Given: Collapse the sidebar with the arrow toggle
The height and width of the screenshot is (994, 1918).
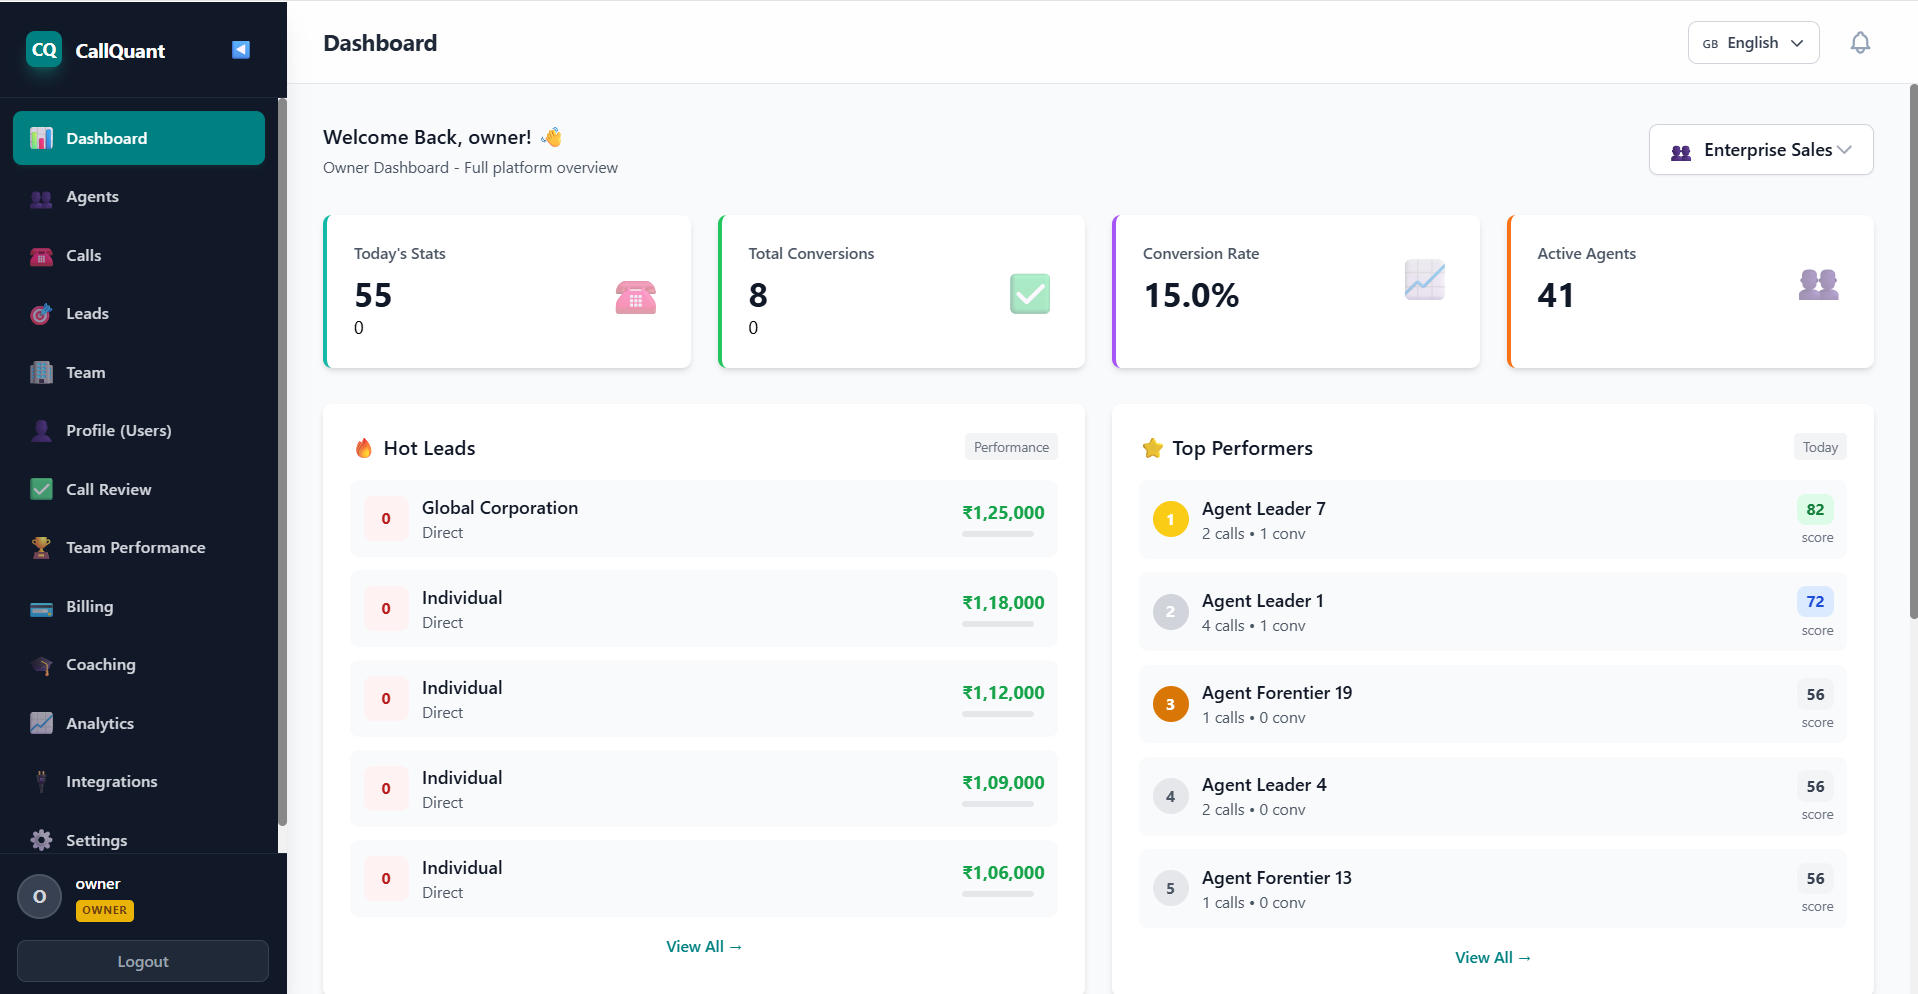Looking at the screenshot, I should (240, 49).
